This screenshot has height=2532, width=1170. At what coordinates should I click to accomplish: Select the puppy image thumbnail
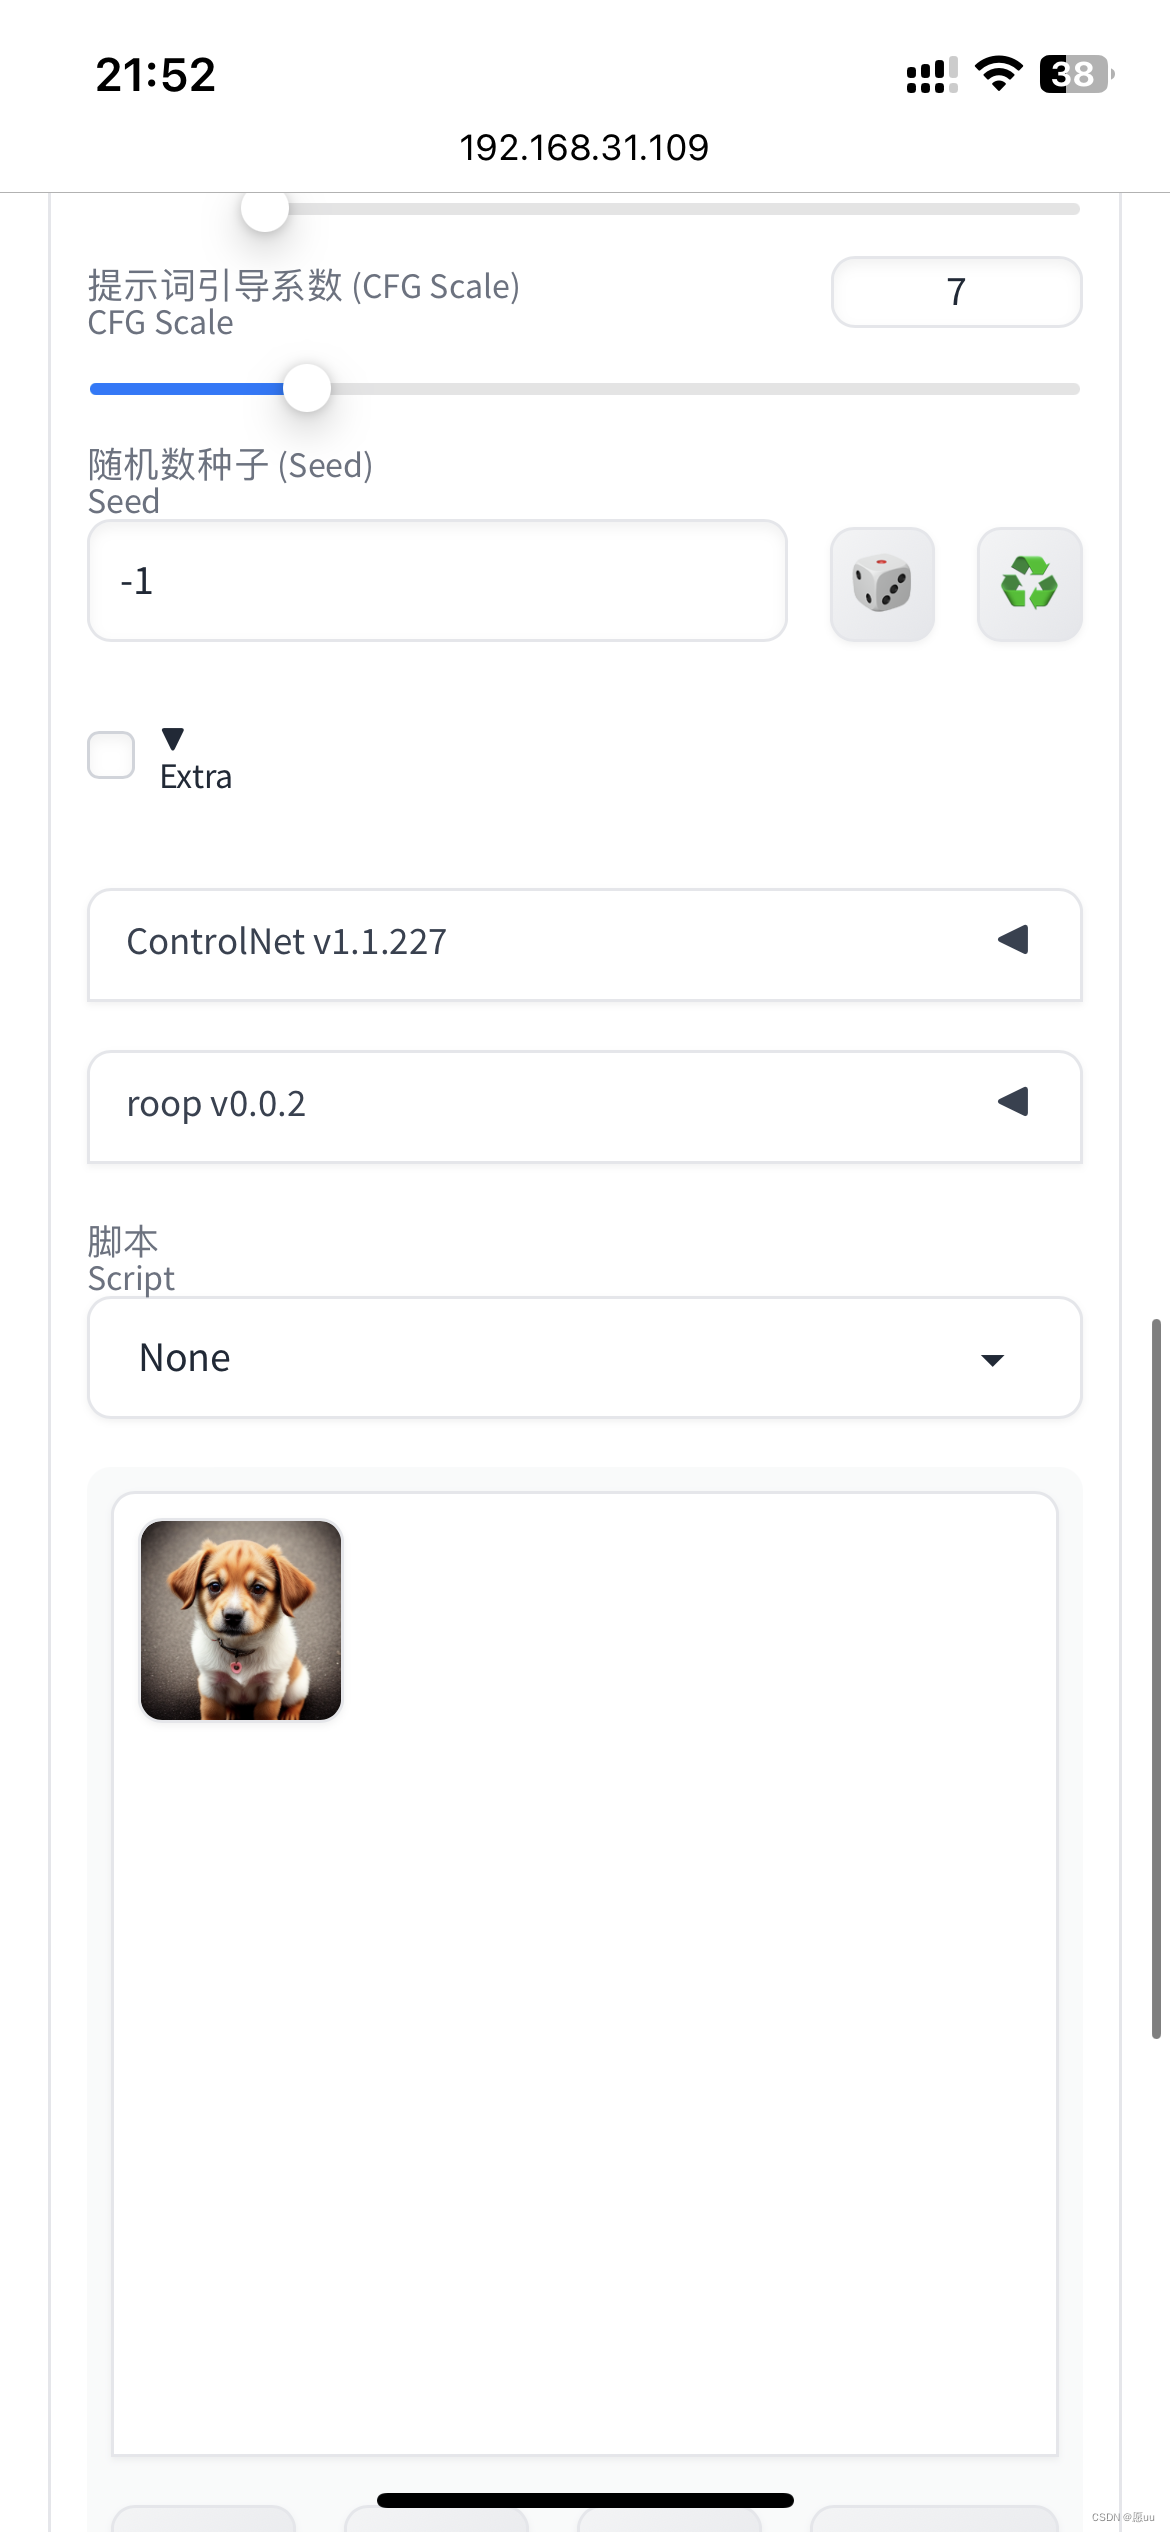(x=240, y=1620)
